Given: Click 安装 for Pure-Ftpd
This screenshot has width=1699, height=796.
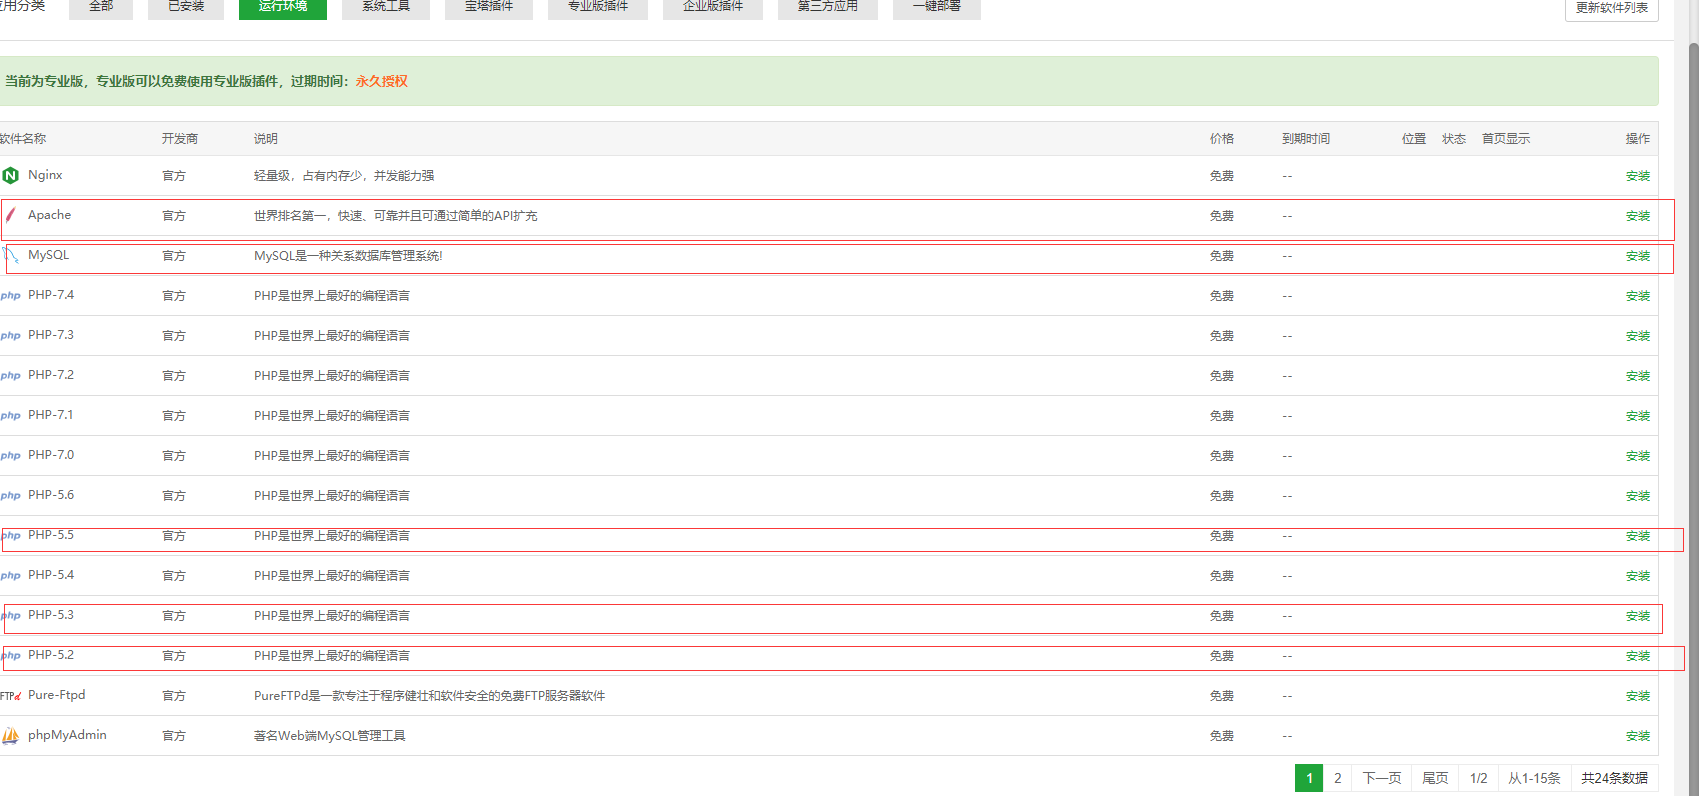Looking at the screenshot, I should [1638, 696].
